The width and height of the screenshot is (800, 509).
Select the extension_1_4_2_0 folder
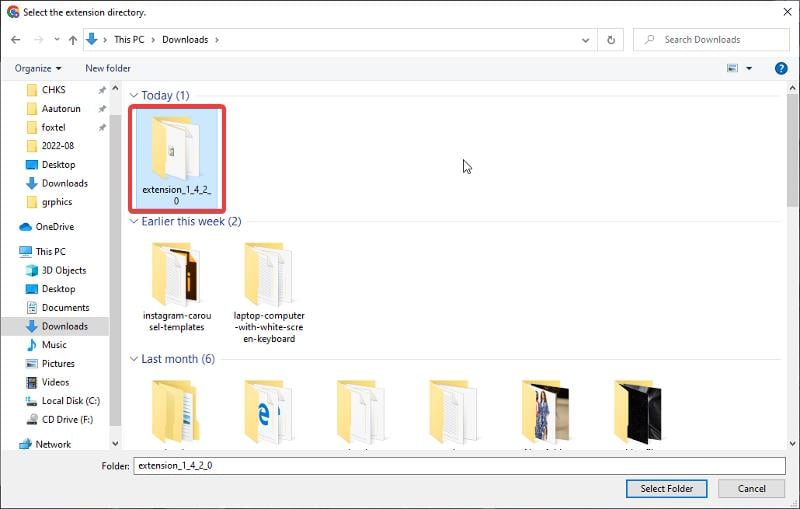pyautogui.click(x=177, y=159)
